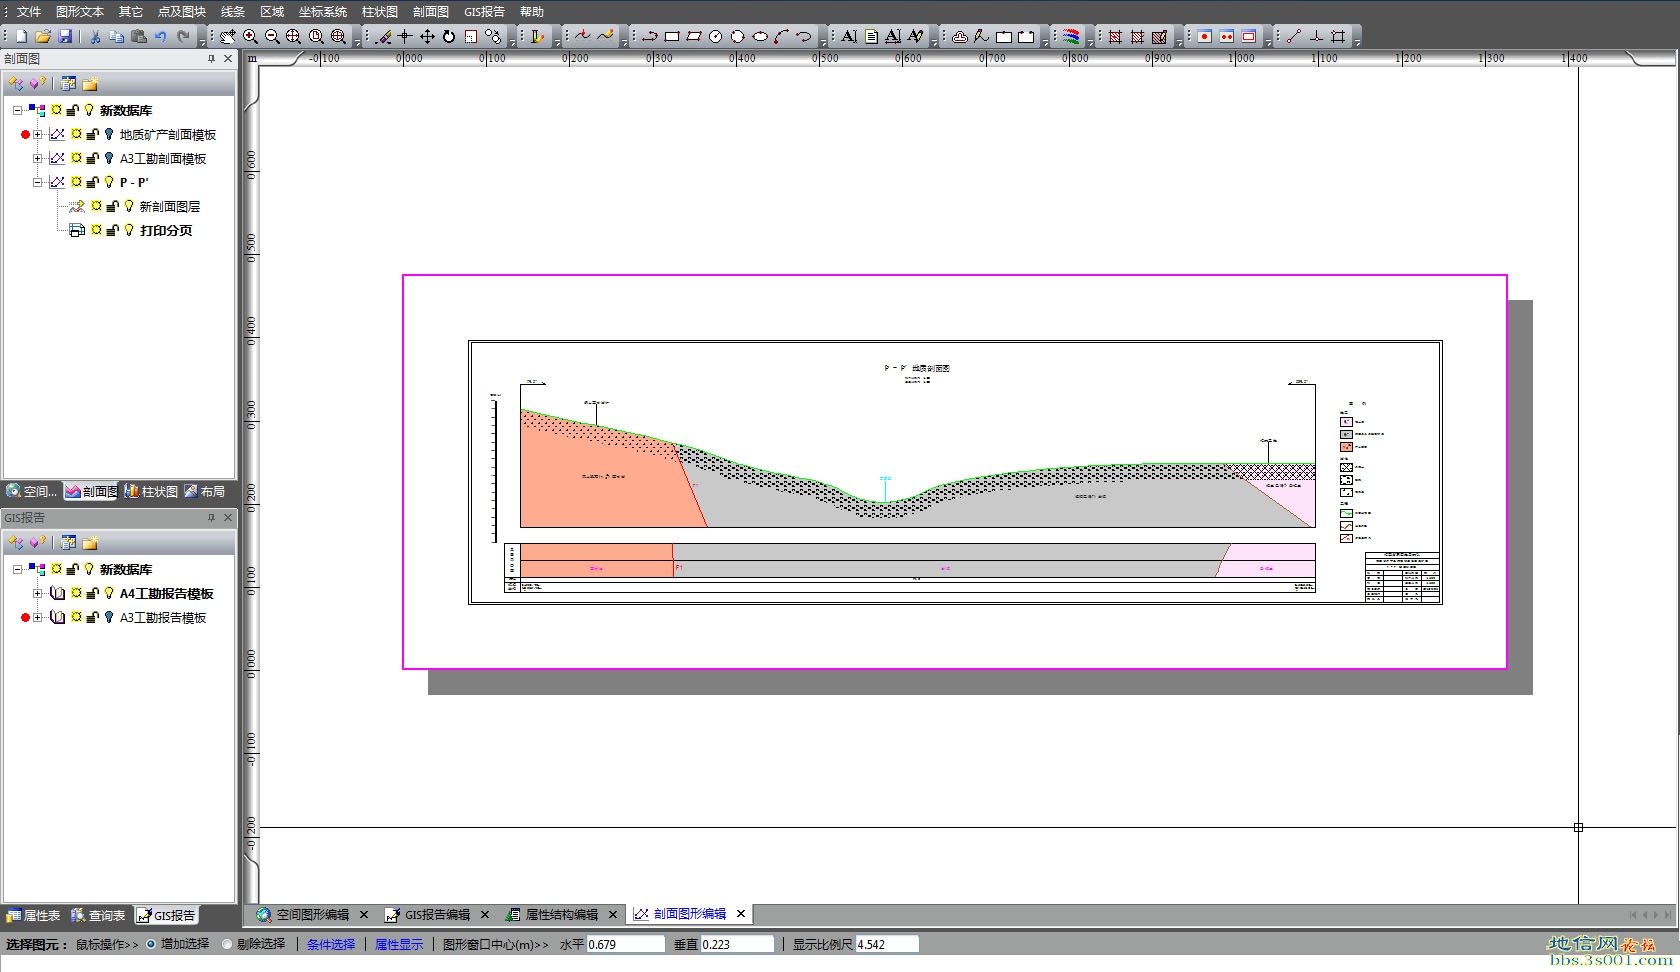Click the 垂直 coordinate input field
This screenshot has height=972, width=1680.
(737, 944)
